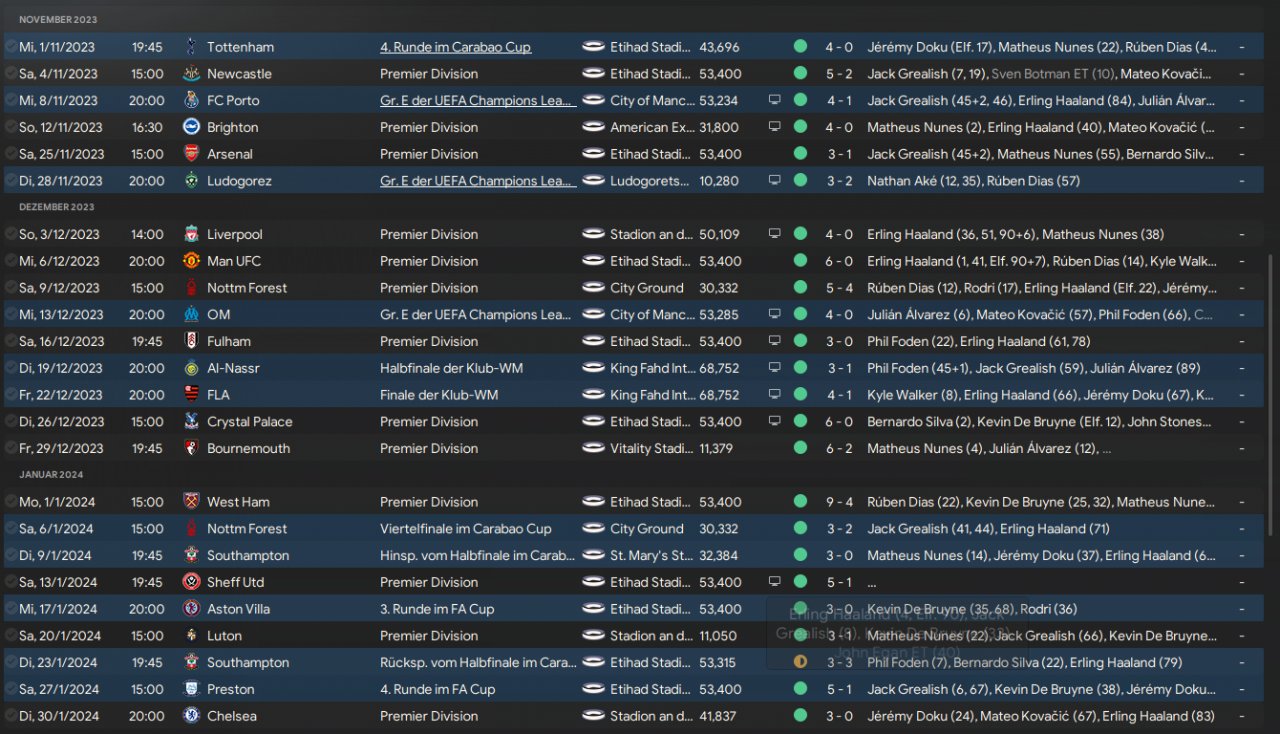Viewport: 1280px width, 734px height.
Task: Open the Bournemouth club badge
Action: tap(191, 449)
